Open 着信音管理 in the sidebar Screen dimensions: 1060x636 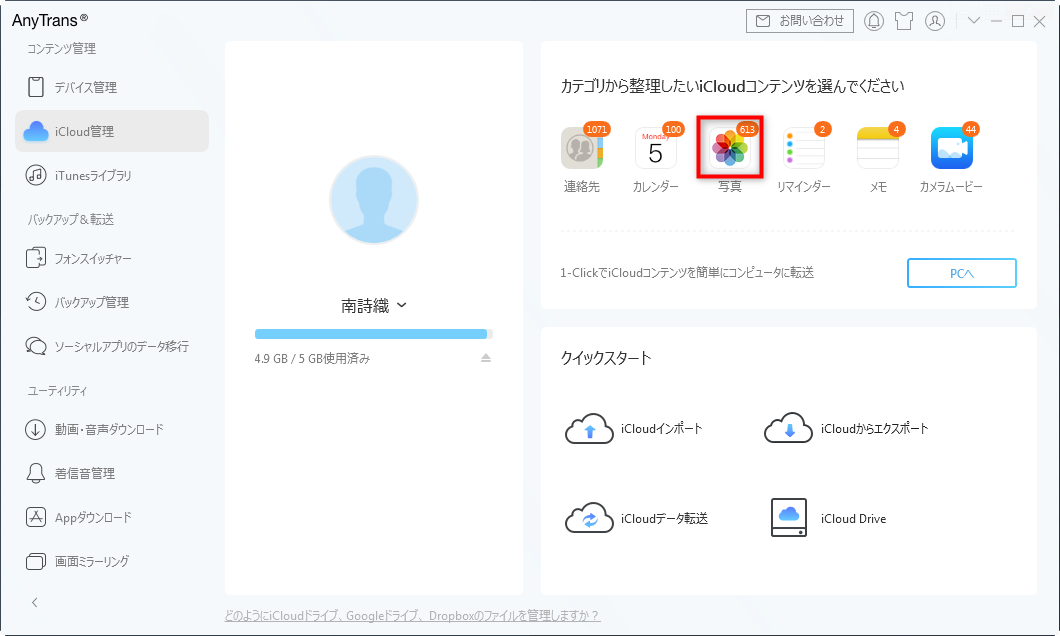point(112,473)
